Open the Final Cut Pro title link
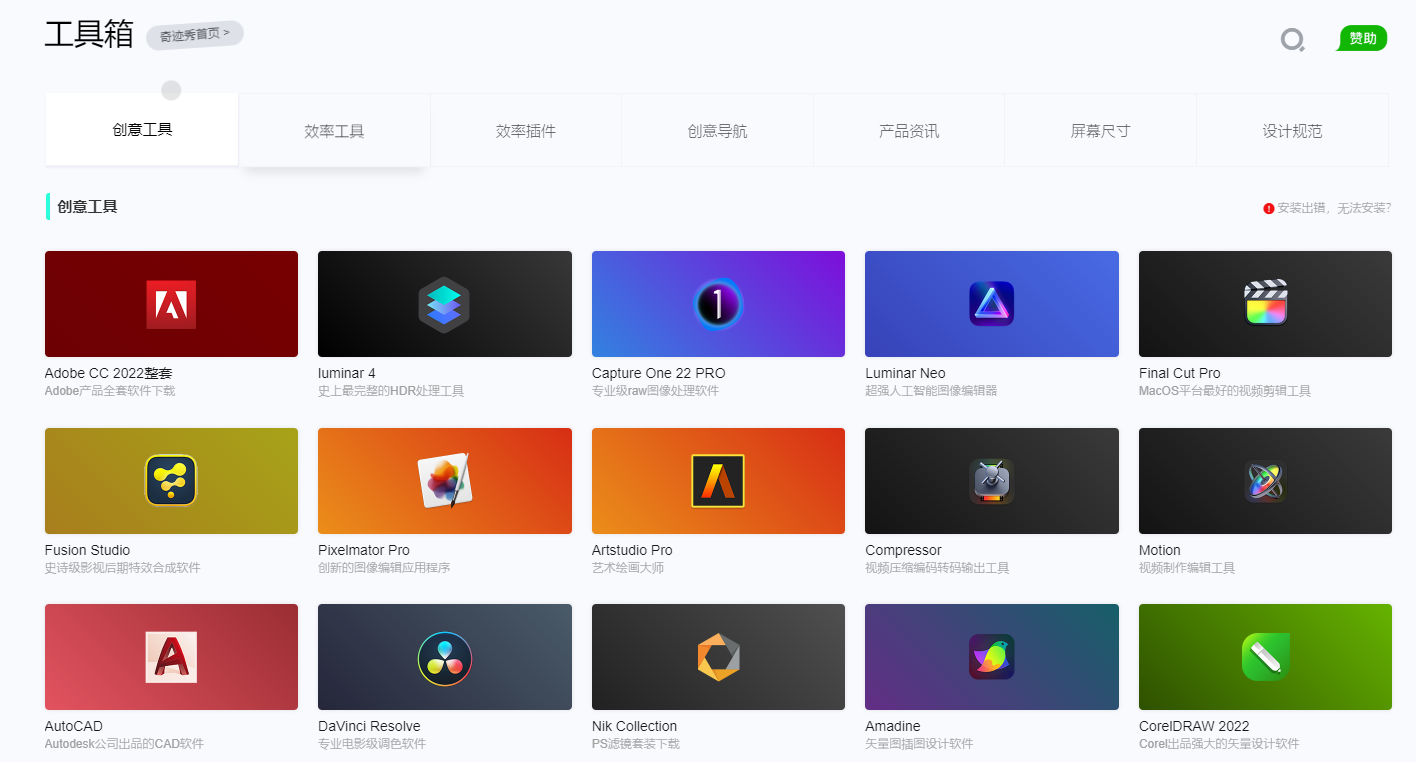 tap(1180, 373)
